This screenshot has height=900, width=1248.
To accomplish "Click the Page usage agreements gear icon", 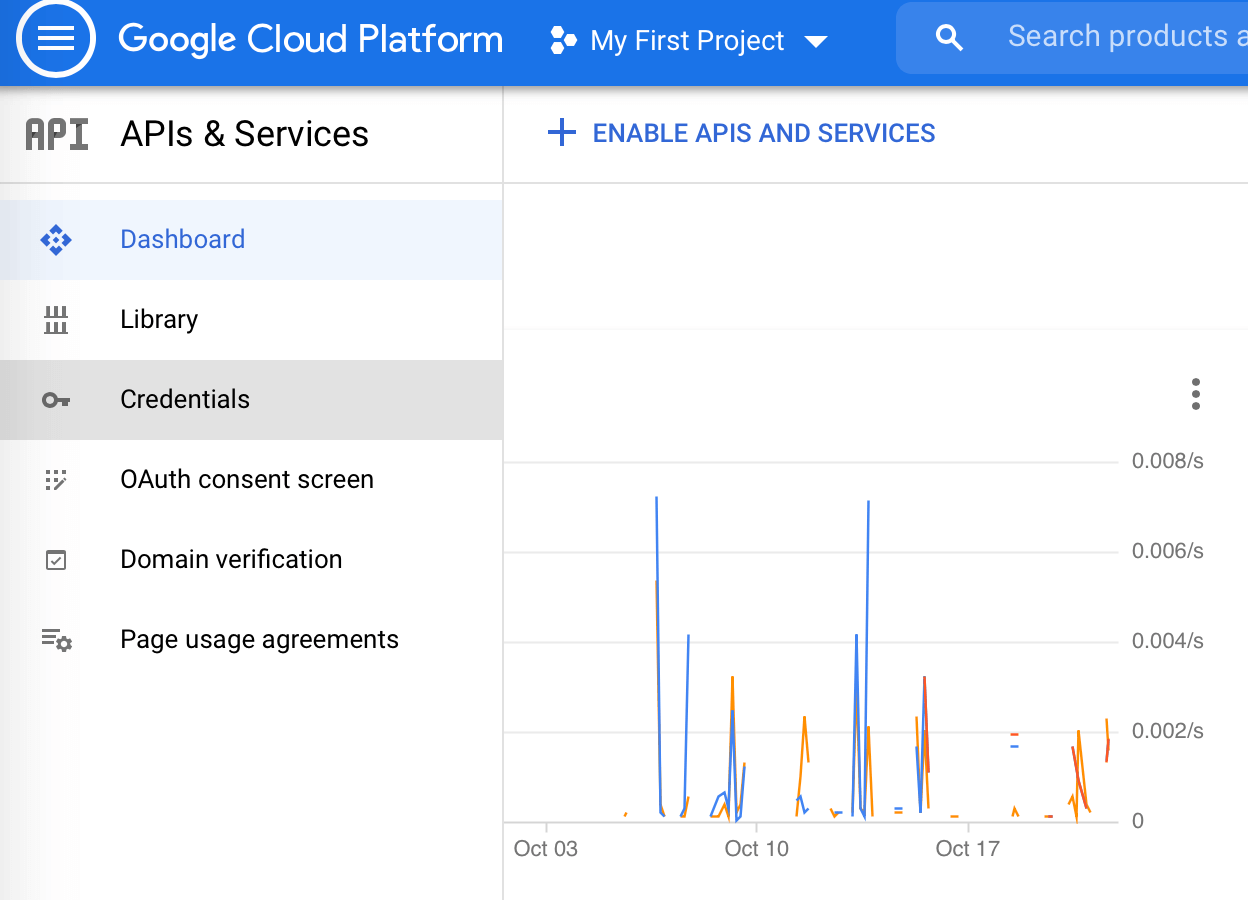I will [x=57, y=640].
